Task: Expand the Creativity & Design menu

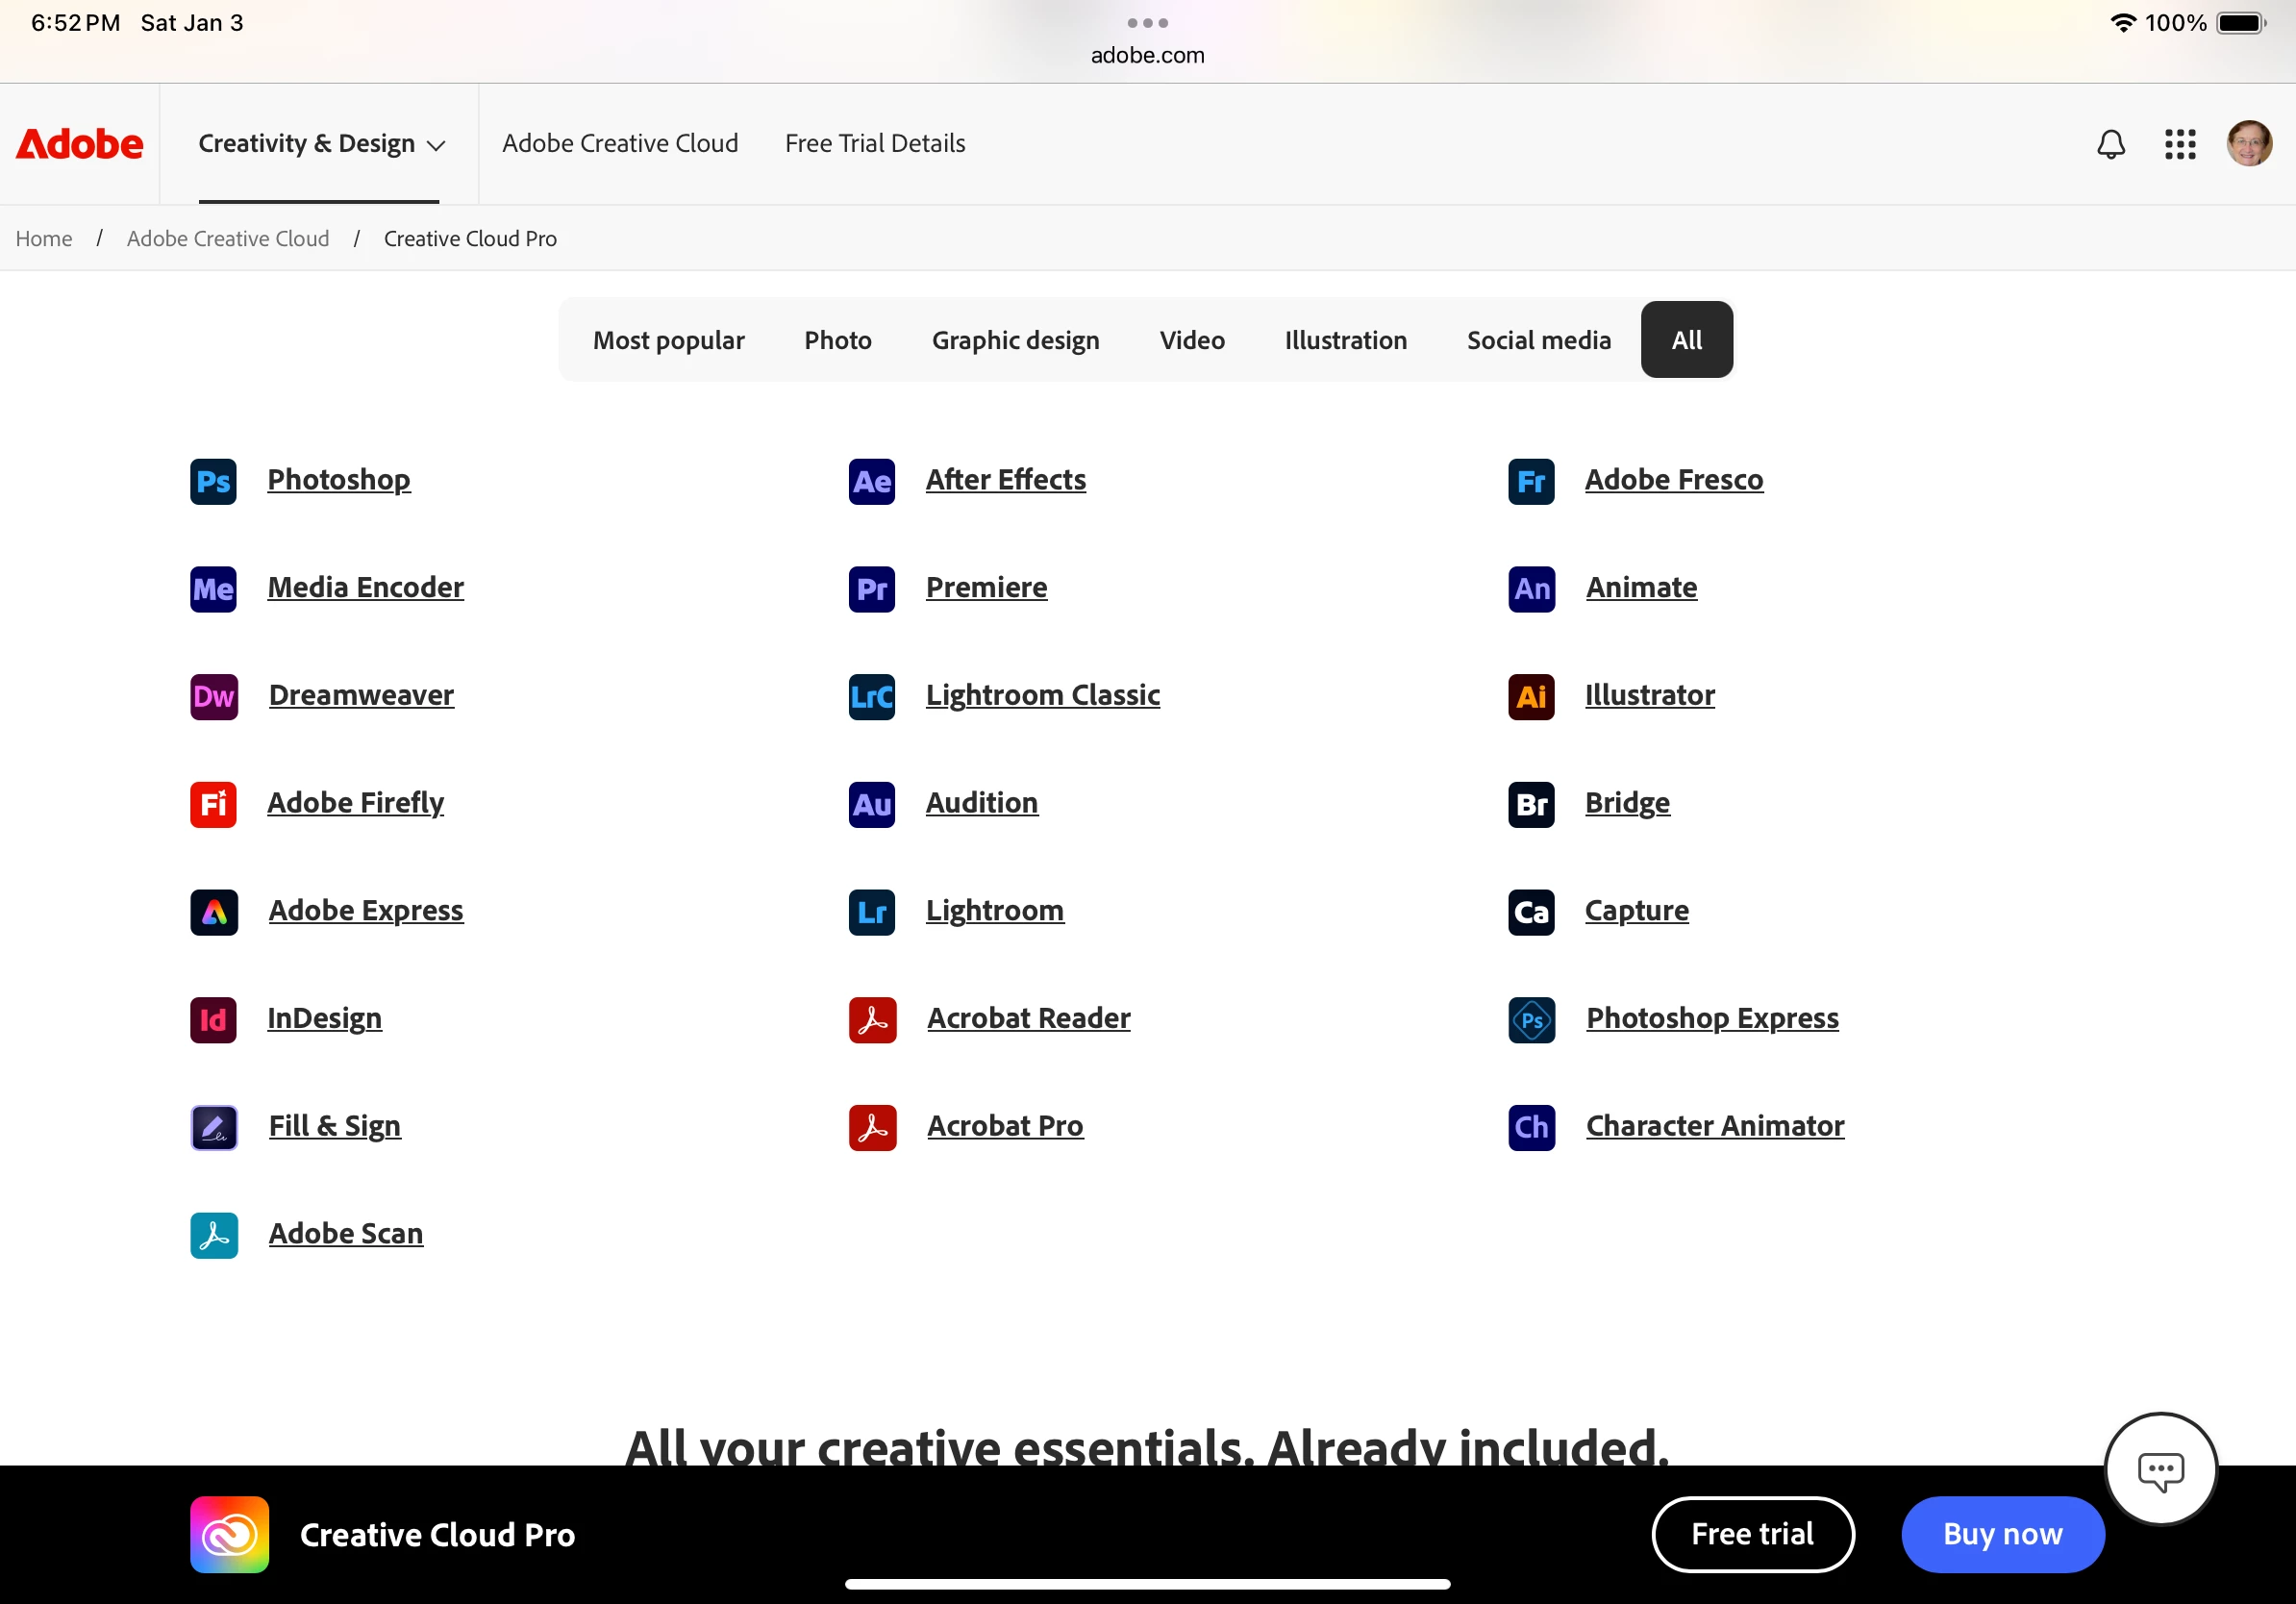Action: (321, 144)
